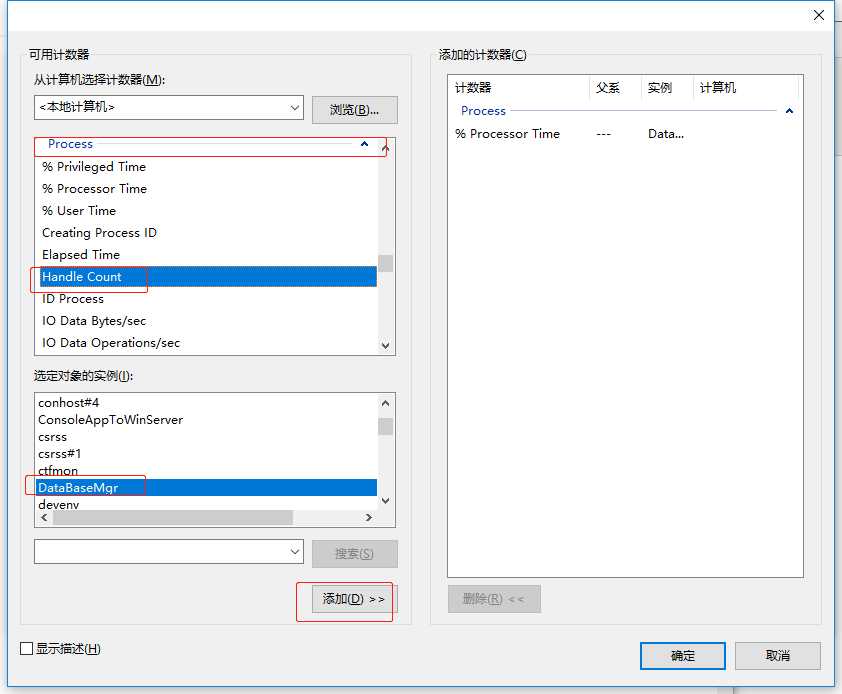Select % Processor Time in available counters list
This screenshot has width=842, height=694.
[208, 189]
